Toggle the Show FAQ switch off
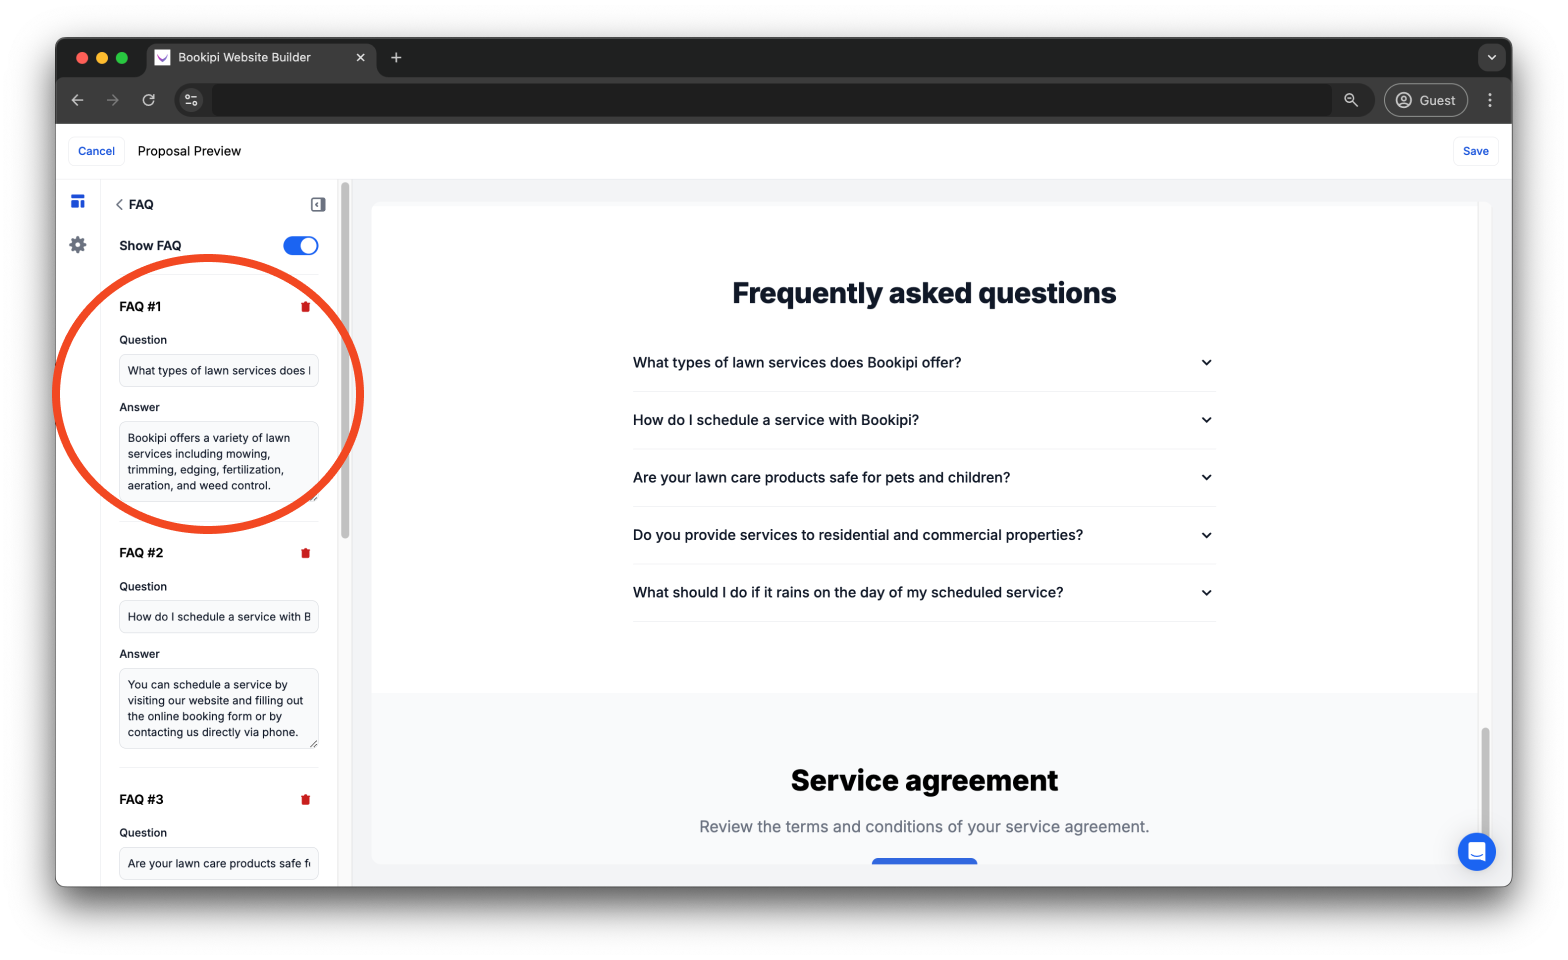The image size is (1568, 960). tap(301, 246)
